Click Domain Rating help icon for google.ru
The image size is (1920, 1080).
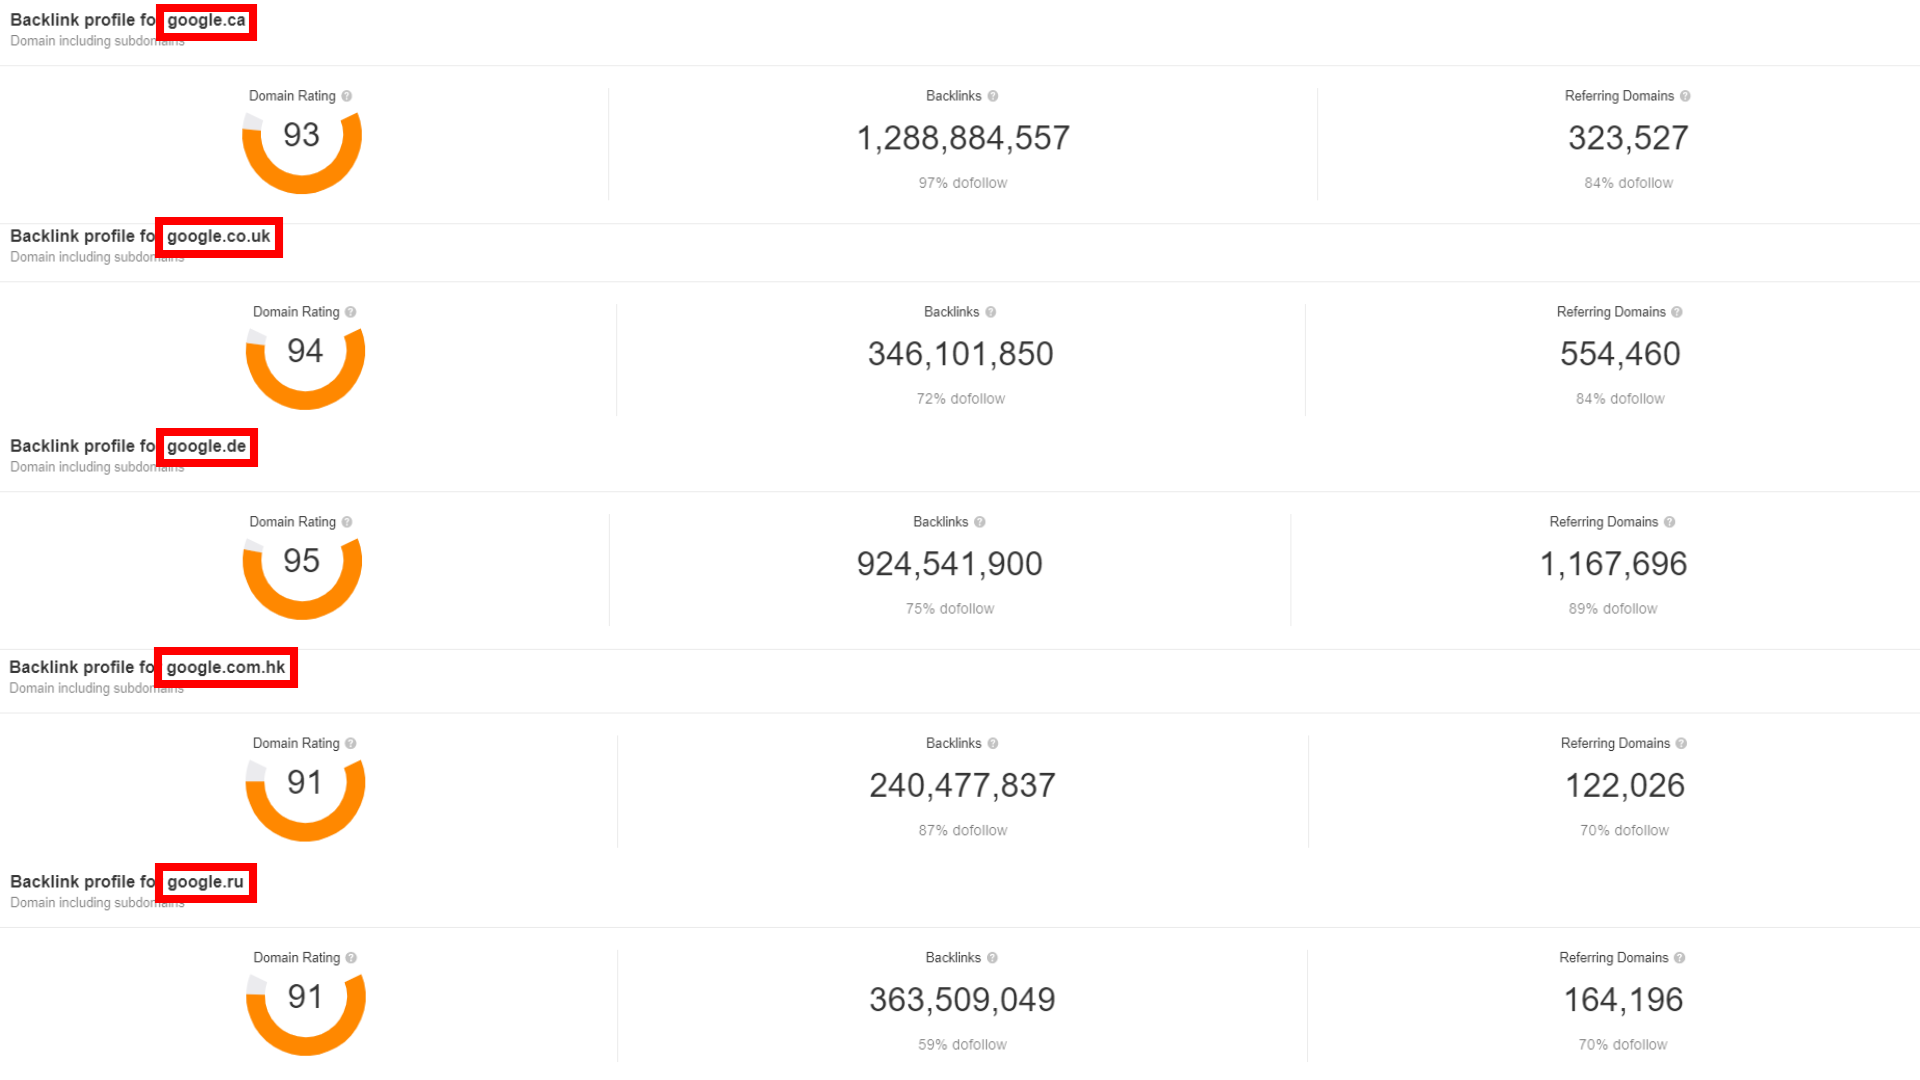pyautogui.click(x=351, y=958)
